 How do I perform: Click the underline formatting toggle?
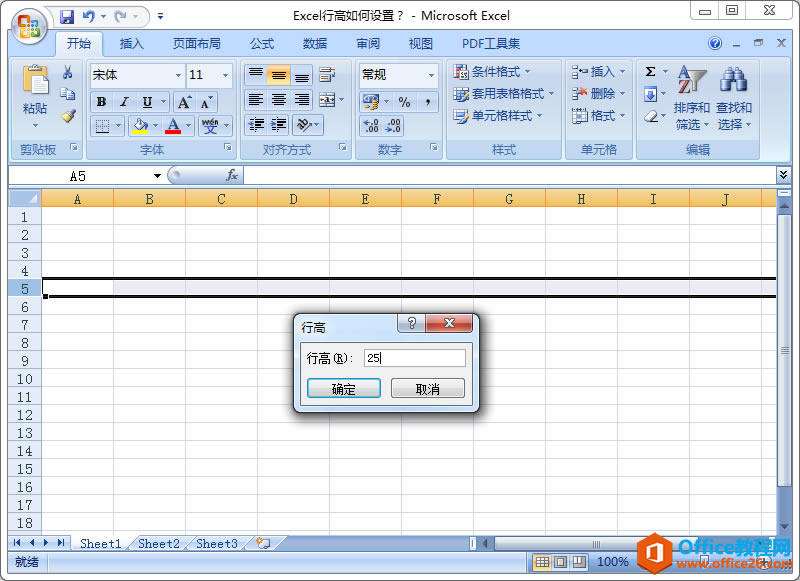tap(146, 101)
